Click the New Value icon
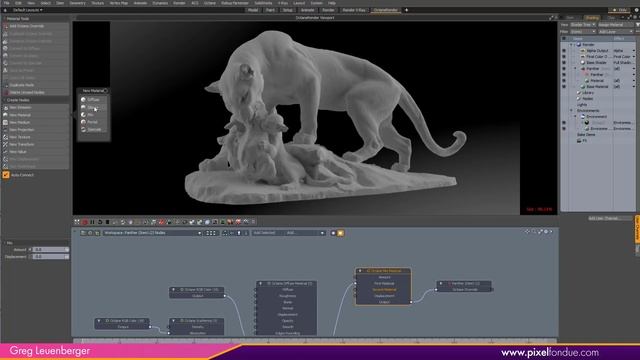 (x=5, y=152)
